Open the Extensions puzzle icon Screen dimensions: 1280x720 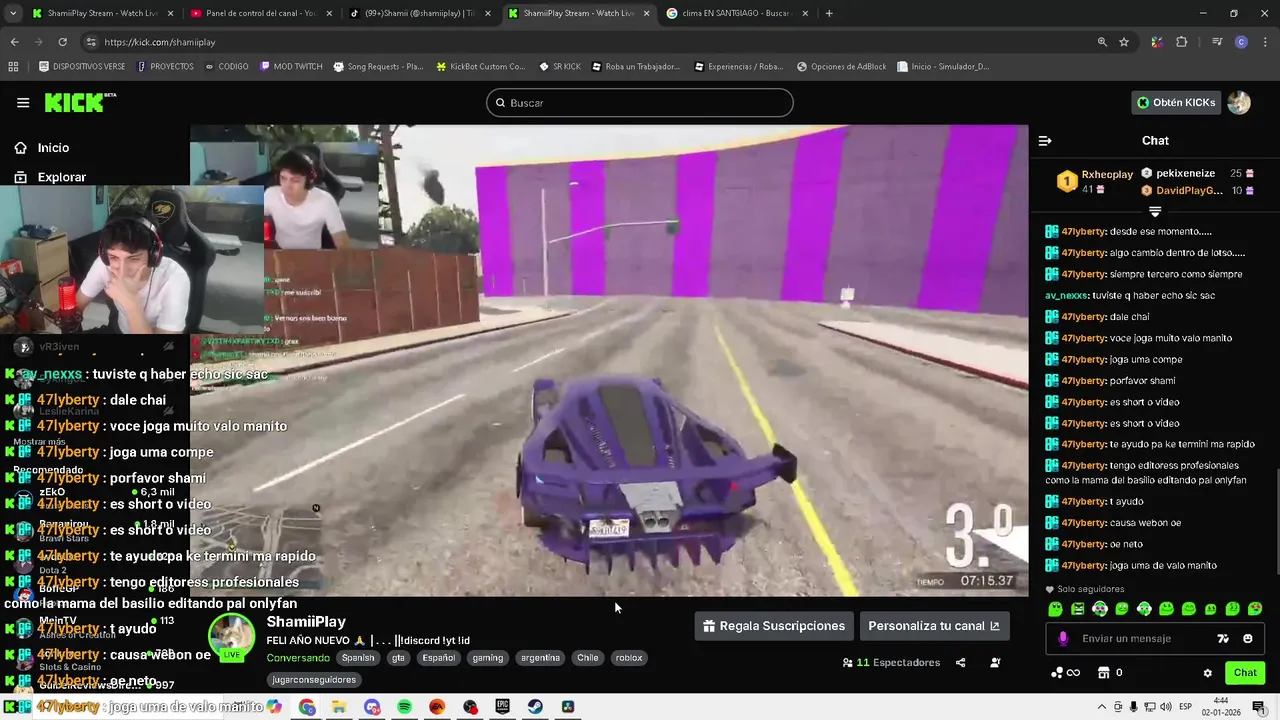click(1182, 42)
